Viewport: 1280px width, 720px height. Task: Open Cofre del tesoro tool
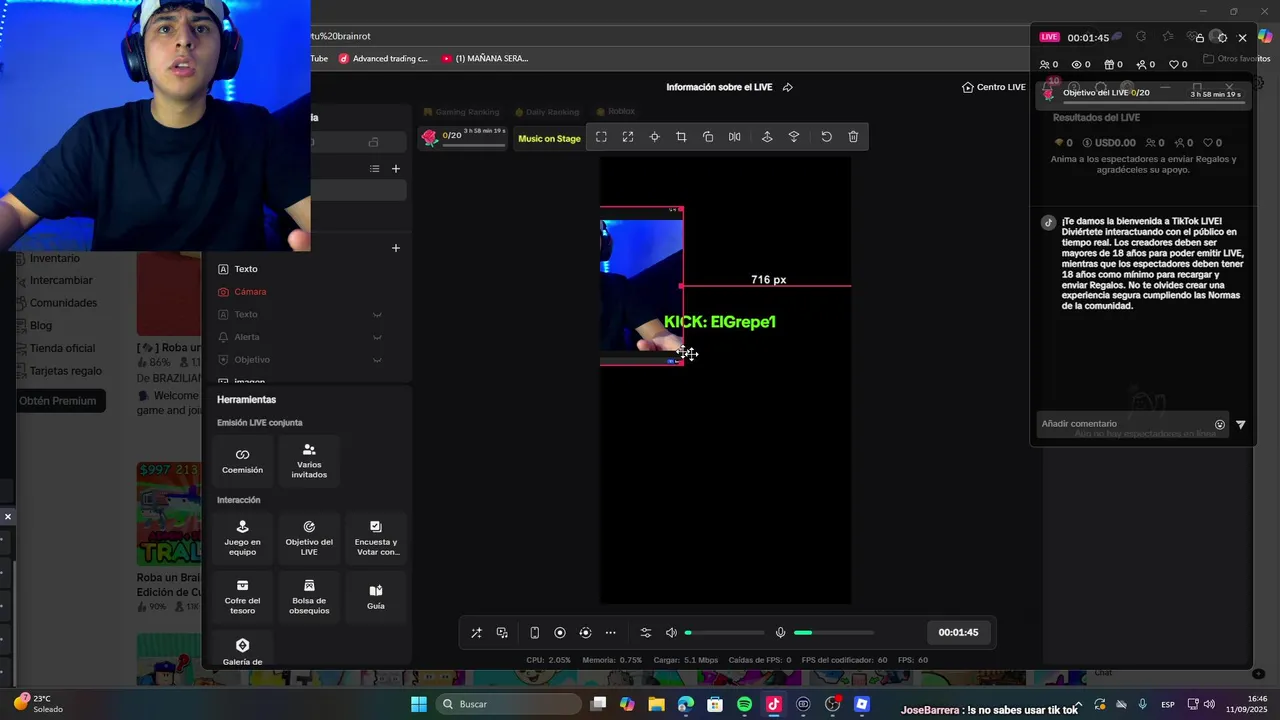(x=242, y=597)
